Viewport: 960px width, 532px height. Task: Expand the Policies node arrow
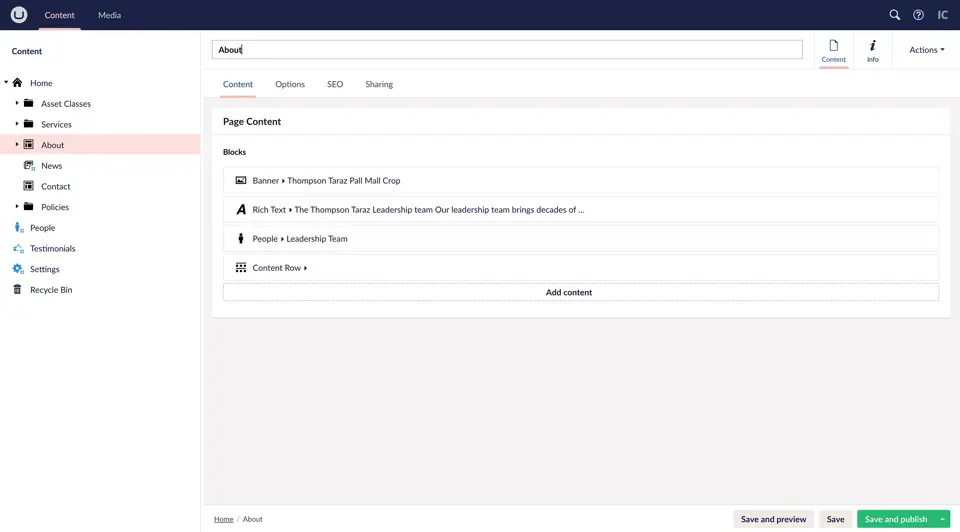coord(17,207)
